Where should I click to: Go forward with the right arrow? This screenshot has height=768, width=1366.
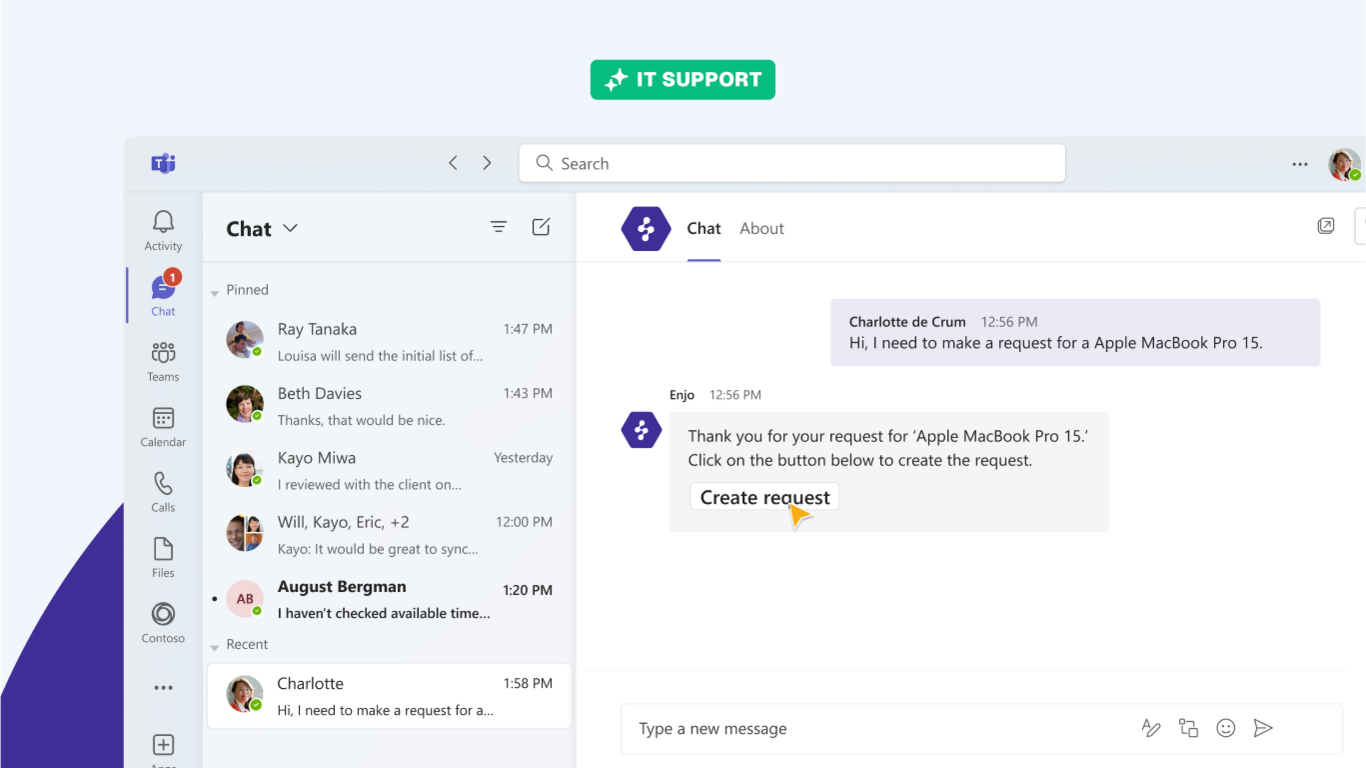pos(487,163)
